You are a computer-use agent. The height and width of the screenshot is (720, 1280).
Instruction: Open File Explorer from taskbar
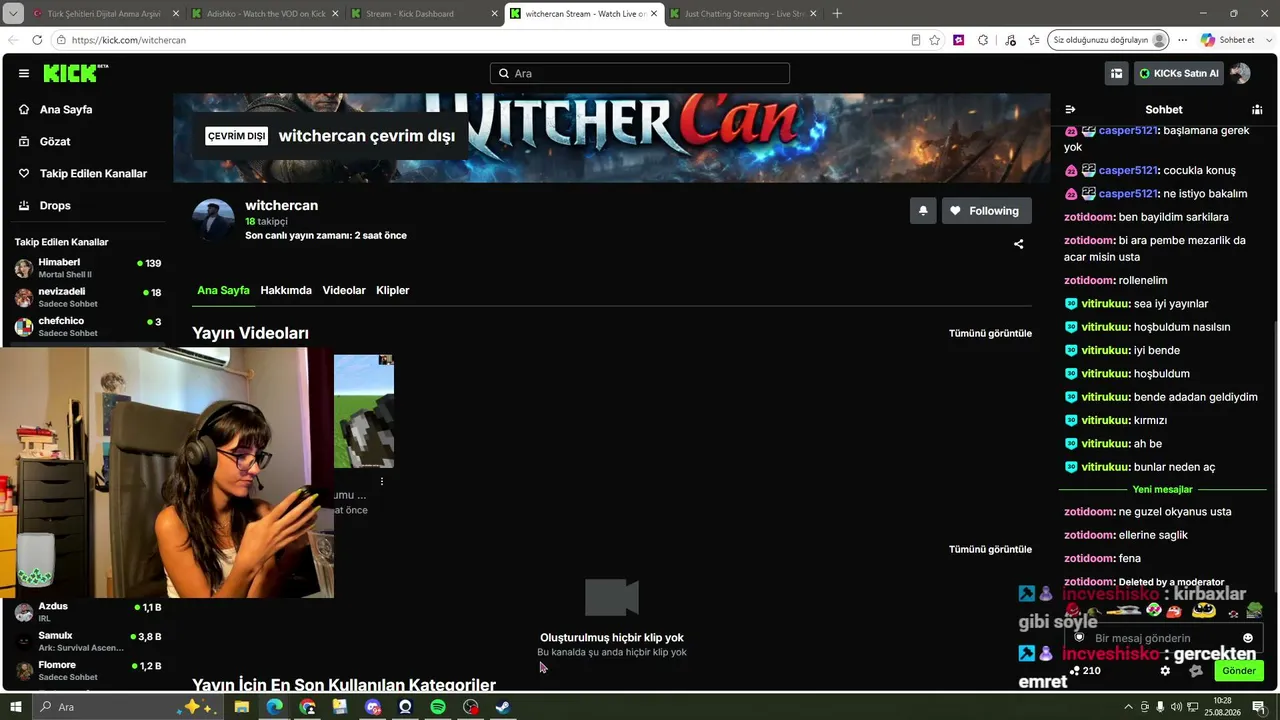point(241,707)
